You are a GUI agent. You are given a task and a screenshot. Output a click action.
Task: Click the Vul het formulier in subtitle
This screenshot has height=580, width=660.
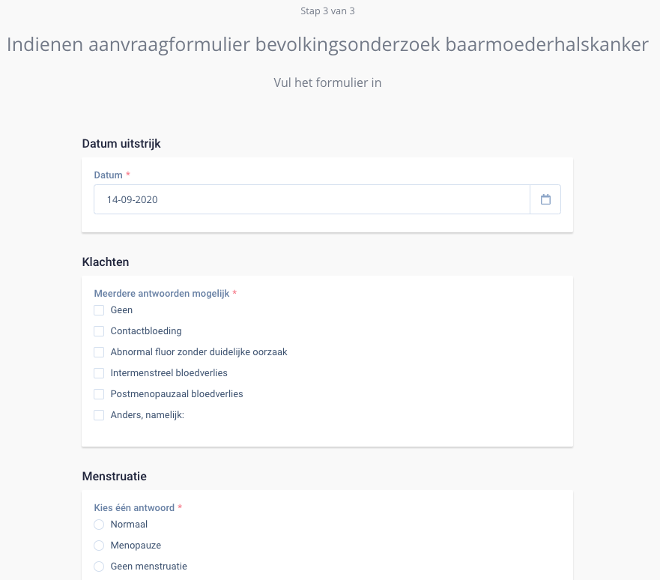coord(327,82)
